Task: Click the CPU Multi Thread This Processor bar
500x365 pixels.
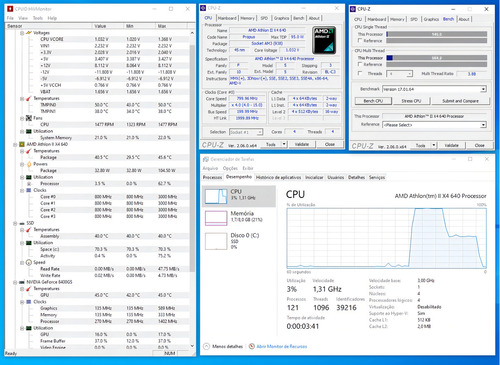Action: [436, 58]
